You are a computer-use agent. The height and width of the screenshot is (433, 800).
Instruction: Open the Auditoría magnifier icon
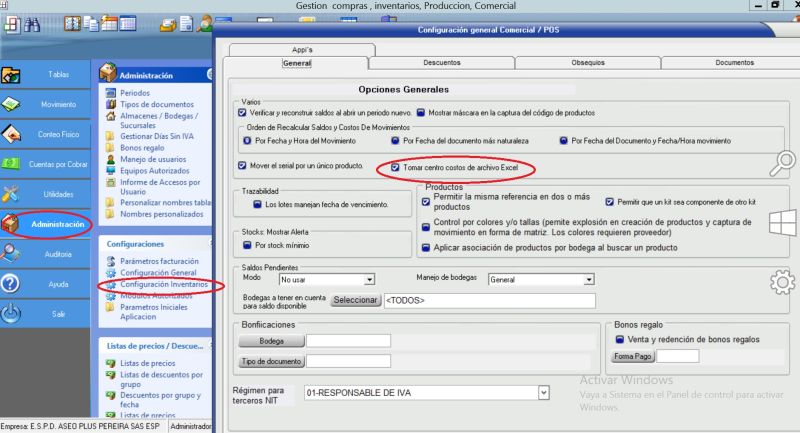12,254
